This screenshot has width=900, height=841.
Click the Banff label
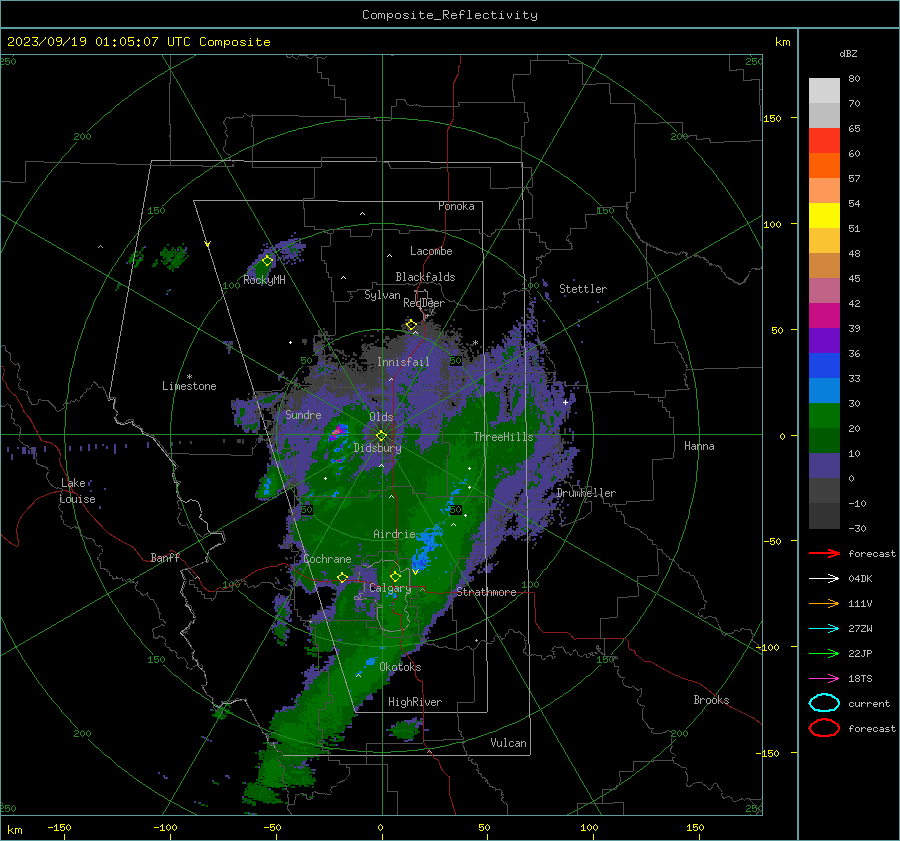(x=165, y=557)
